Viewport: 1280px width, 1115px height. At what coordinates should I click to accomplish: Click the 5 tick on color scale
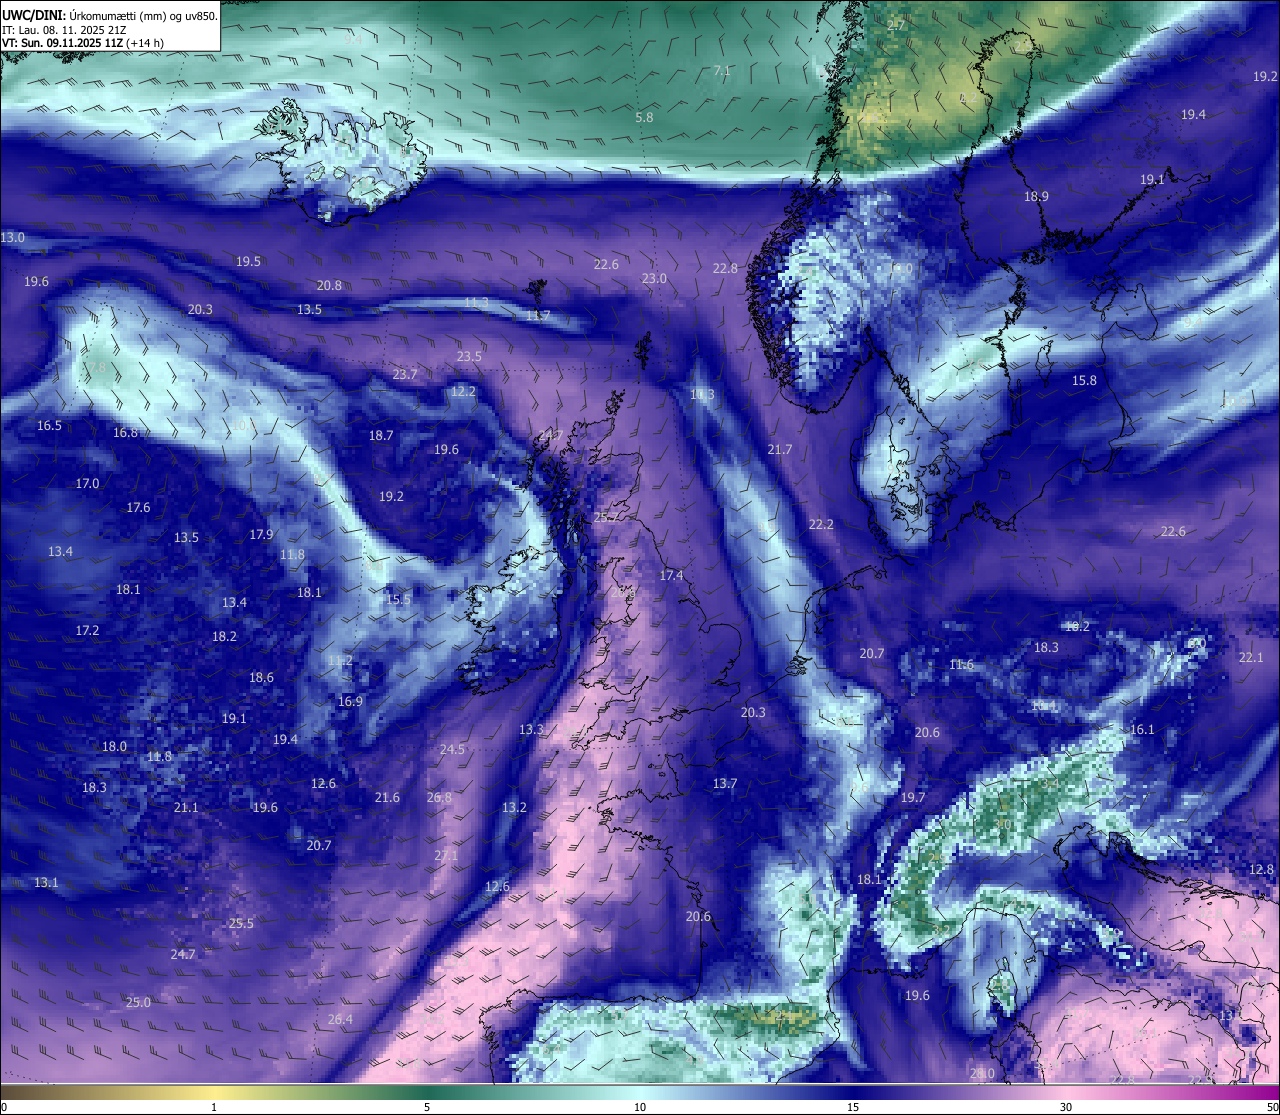(x=427, y=1107)
